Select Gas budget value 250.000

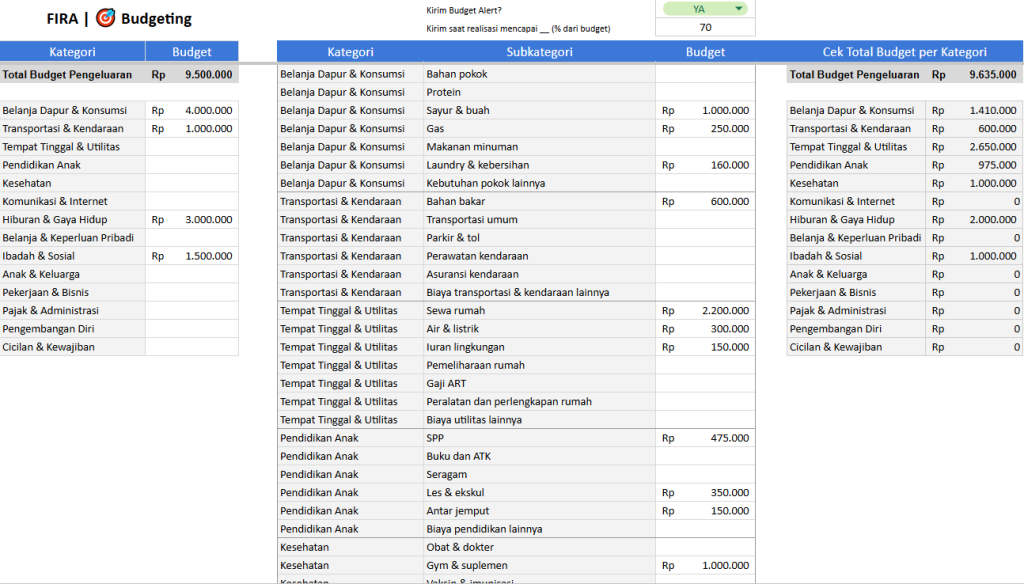click(705, 129)
